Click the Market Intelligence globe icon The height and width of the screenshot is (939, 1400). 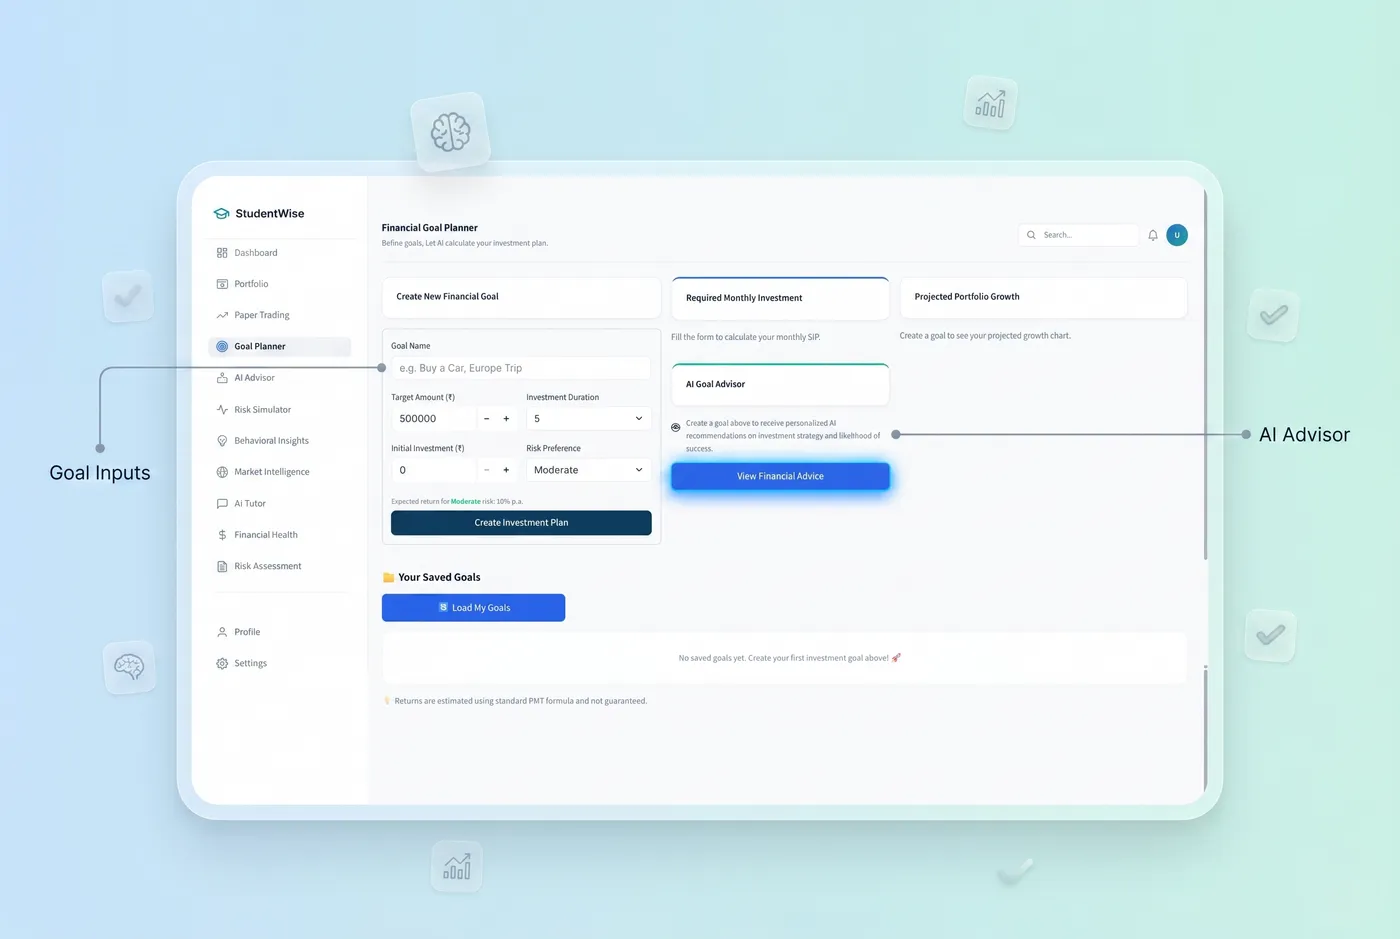coord(222,472)
